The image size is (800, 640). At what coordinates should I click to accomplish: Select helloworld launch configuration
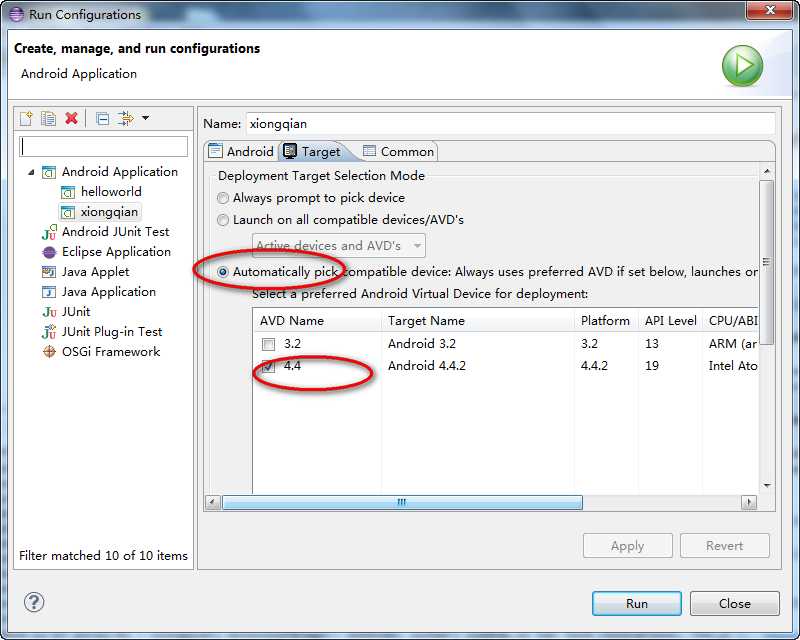[x=111, y=192]
